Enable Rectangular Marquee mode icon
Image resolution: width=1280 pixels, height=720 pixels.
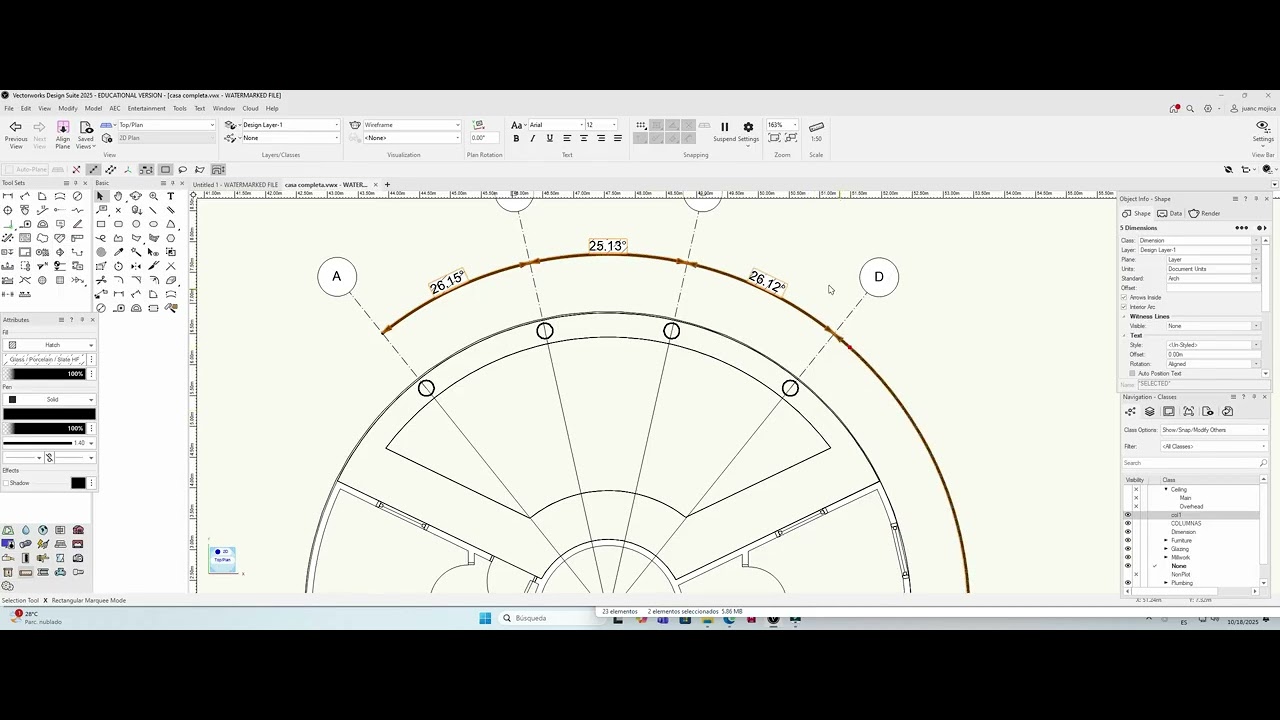click(165, 169)
